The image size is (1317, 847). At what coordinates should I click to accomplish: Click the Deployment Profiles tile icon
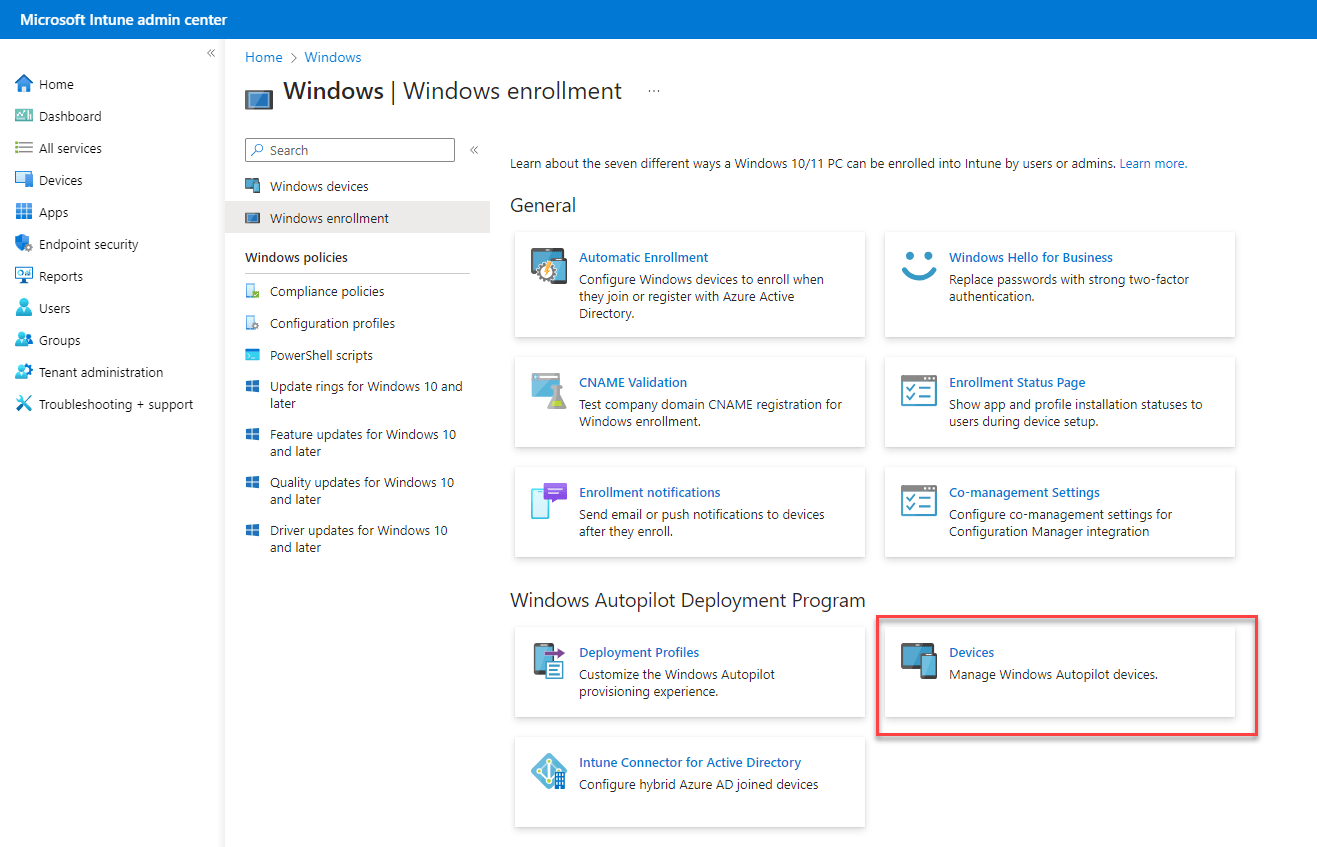tap(549, 662)
